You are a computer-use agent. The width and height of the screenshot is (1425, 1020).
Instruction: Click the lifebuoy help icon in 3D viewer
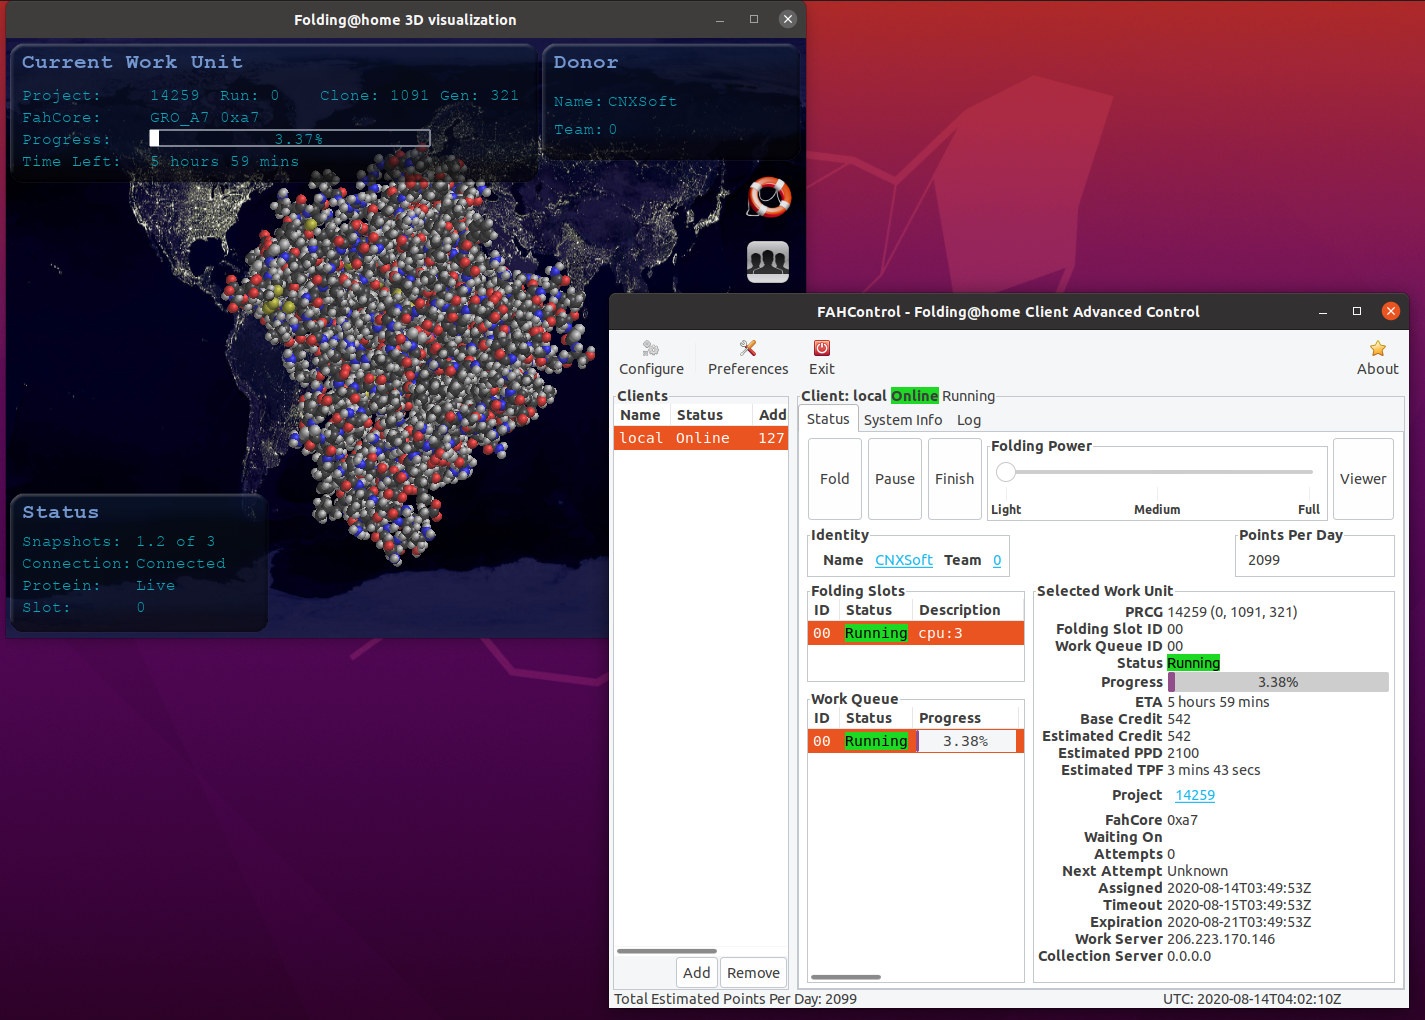click(768, 197)
